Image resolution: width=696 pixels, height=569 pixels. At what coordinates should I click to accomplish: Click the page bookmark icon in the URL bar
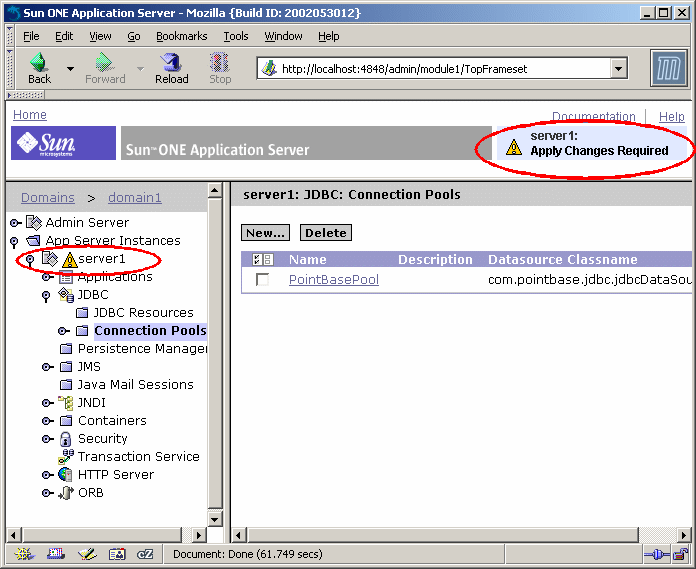(x=269, y=68)
